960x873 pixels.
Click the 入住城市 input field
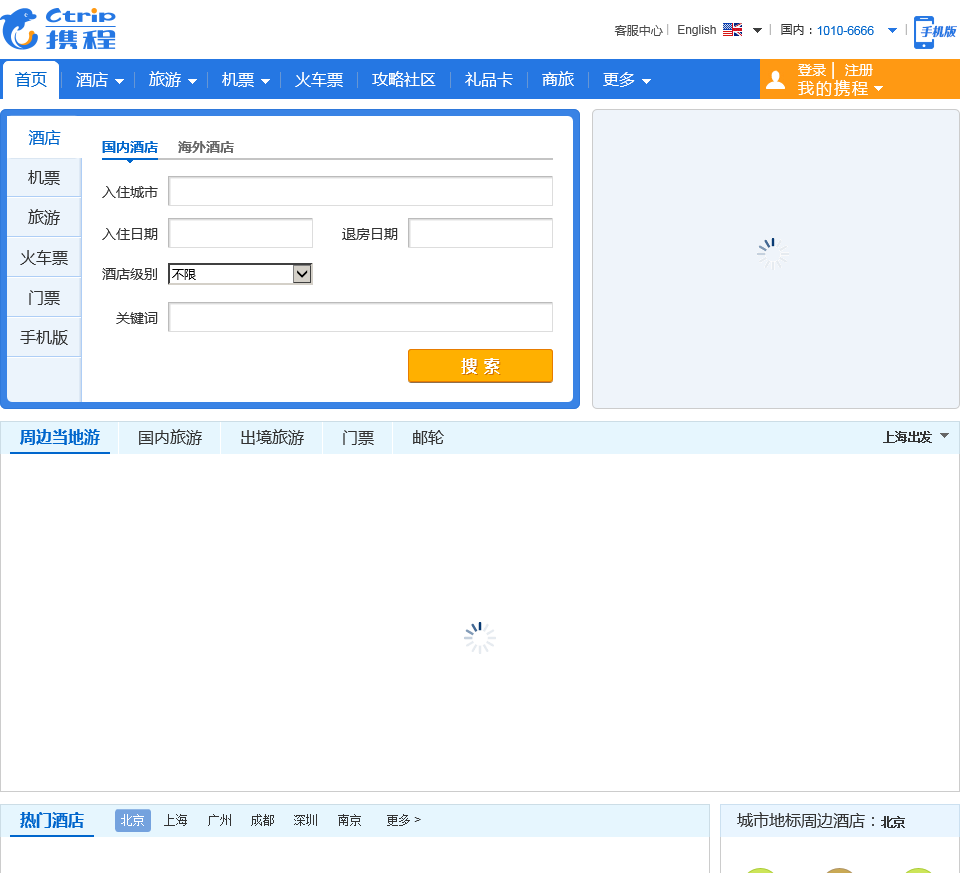(361, 191)
